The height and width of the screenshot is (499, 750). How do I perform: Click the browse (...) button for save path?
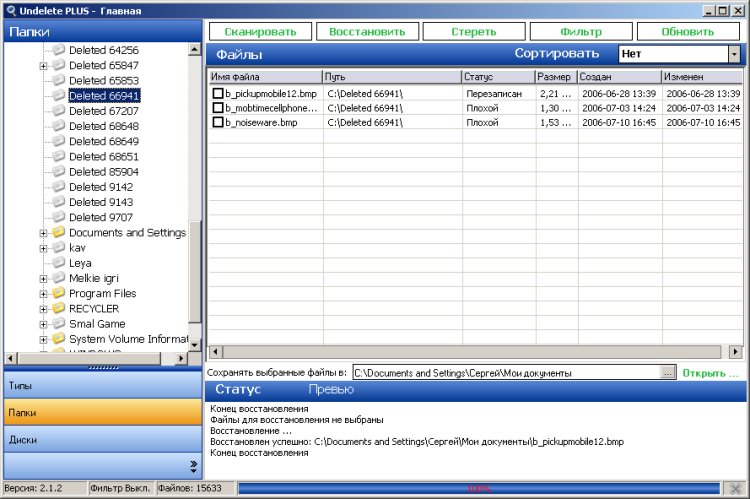(667, 373)
